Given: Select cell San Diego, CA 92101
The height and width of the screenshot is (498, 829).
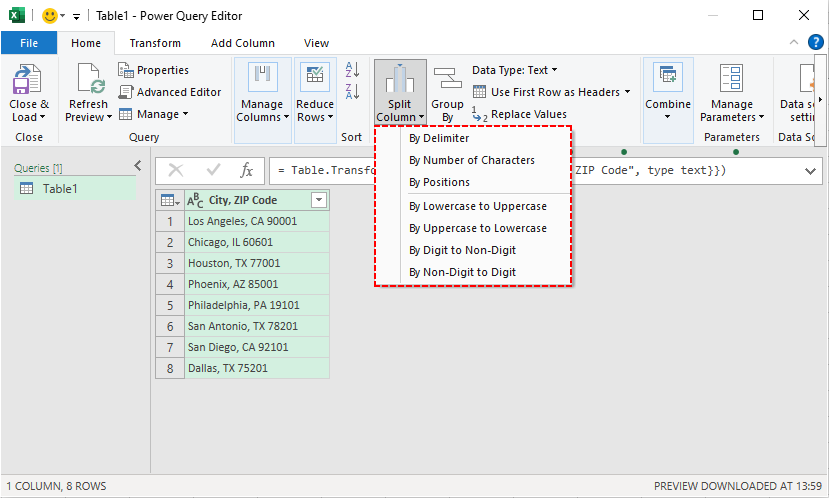Looking at the screenshot, I should pos(257,347).
